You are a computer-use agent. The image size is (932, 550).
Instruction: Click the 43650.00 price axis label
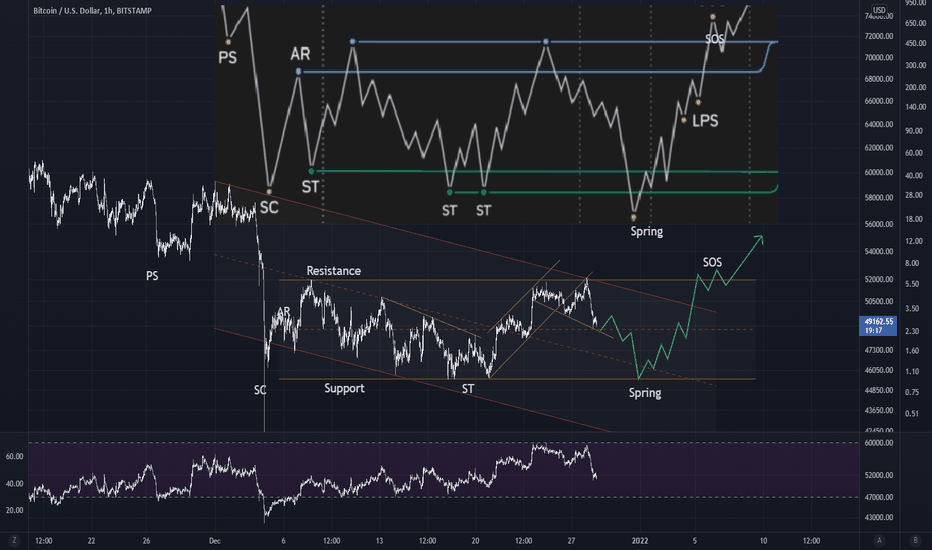tap(879, 411)
